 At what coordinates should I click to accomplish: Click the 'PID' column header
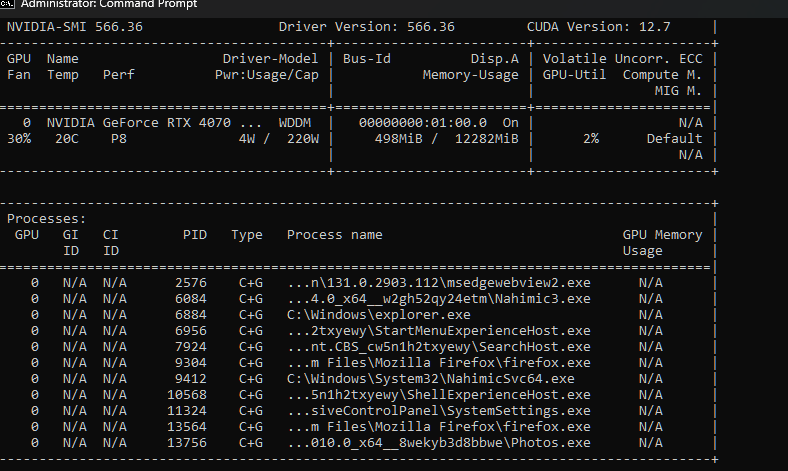click(x=194, y=235)
